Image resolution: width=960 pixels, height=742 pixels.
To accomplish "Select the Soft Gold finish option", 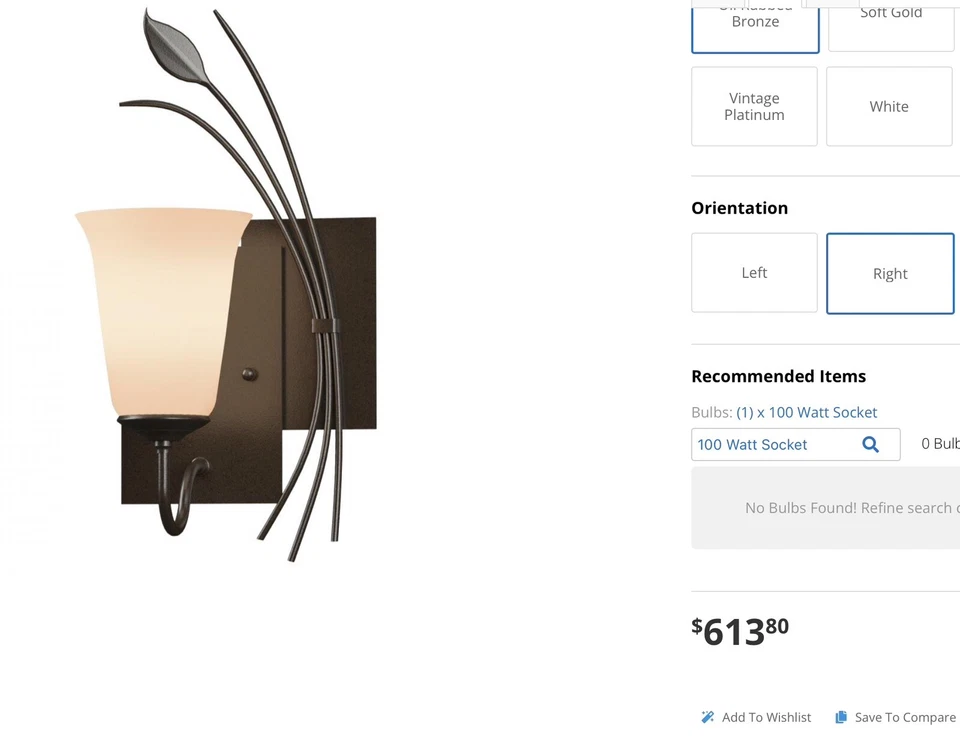I will pos(892,26).
